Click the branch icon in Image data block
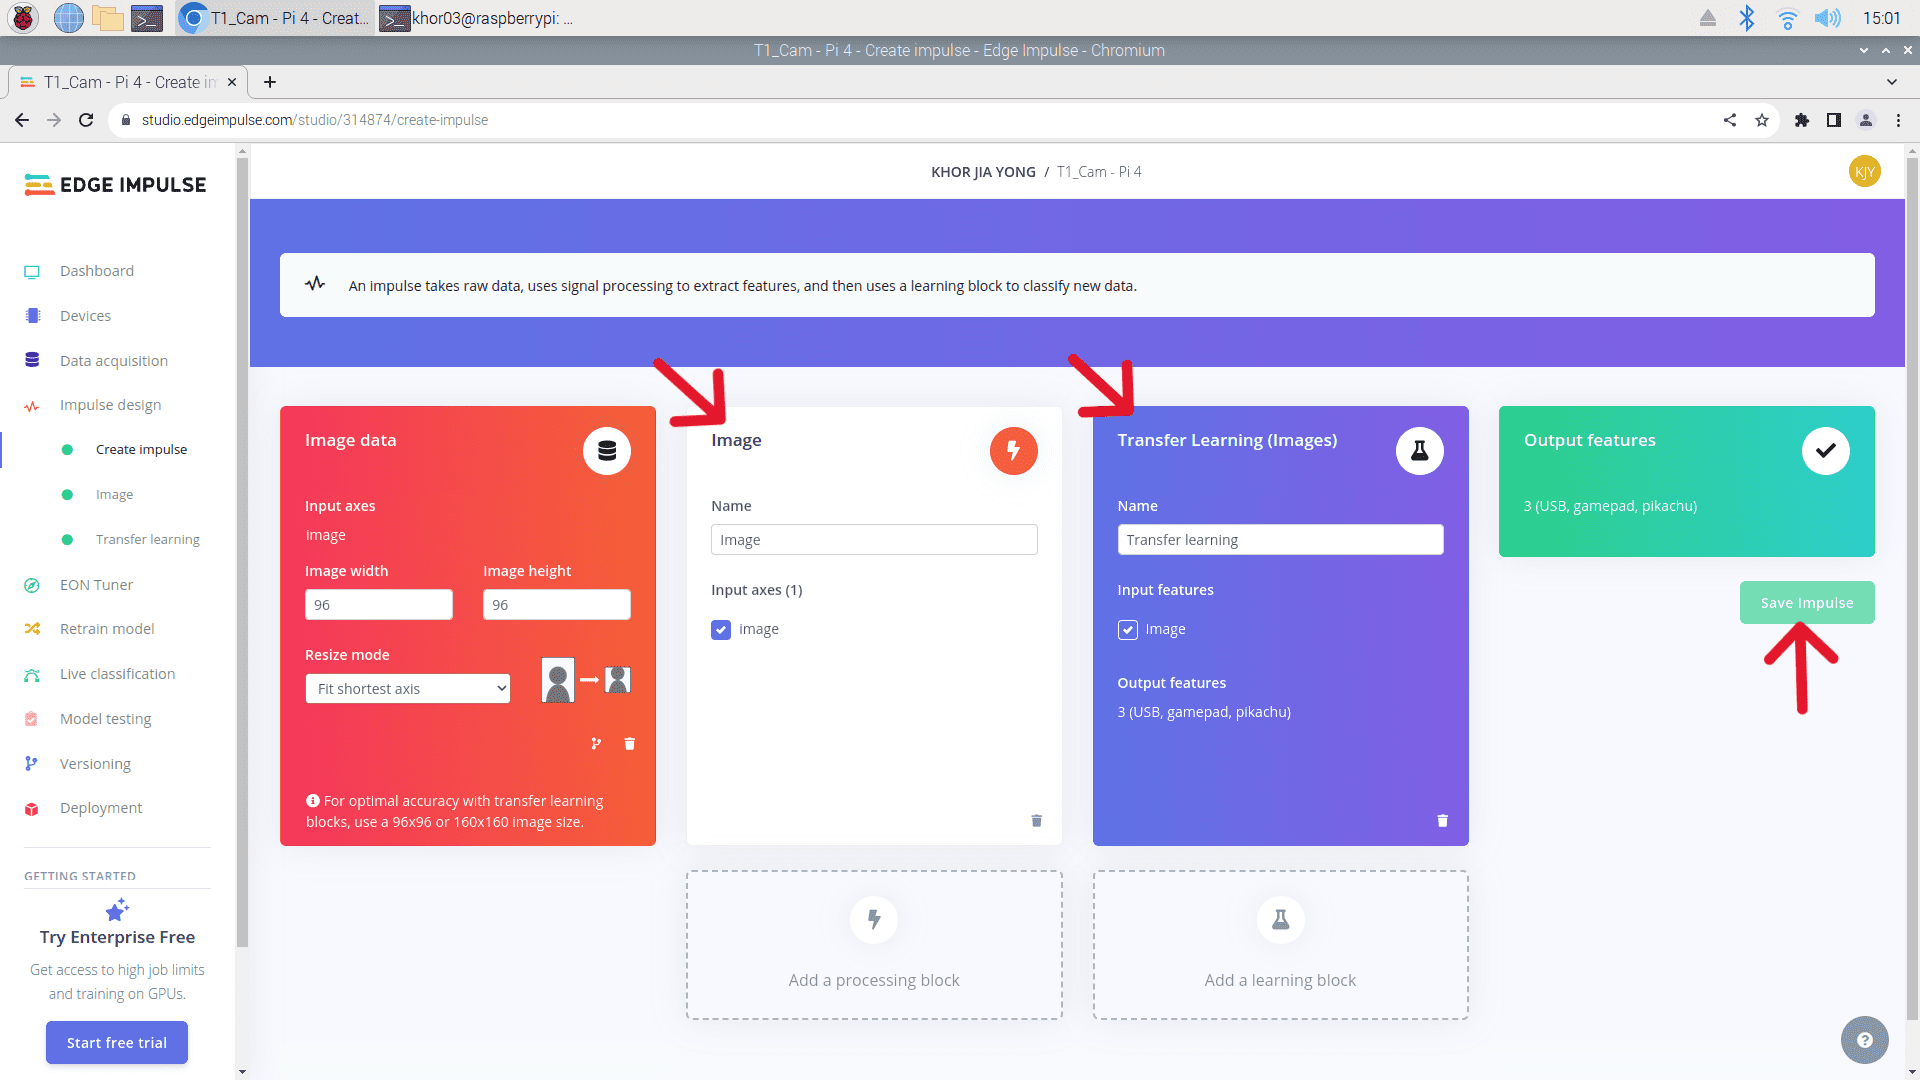This screenshot has width=1920, height=1080. pos(596,744)
